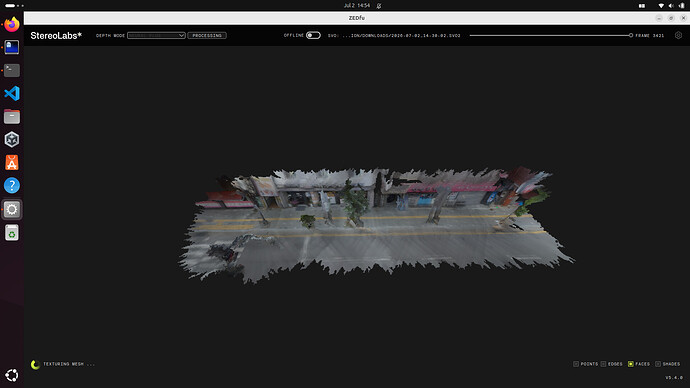Screen dimensions: 690x388
Task: Click the V5.4.0 version label
Action: pos(674,377)
